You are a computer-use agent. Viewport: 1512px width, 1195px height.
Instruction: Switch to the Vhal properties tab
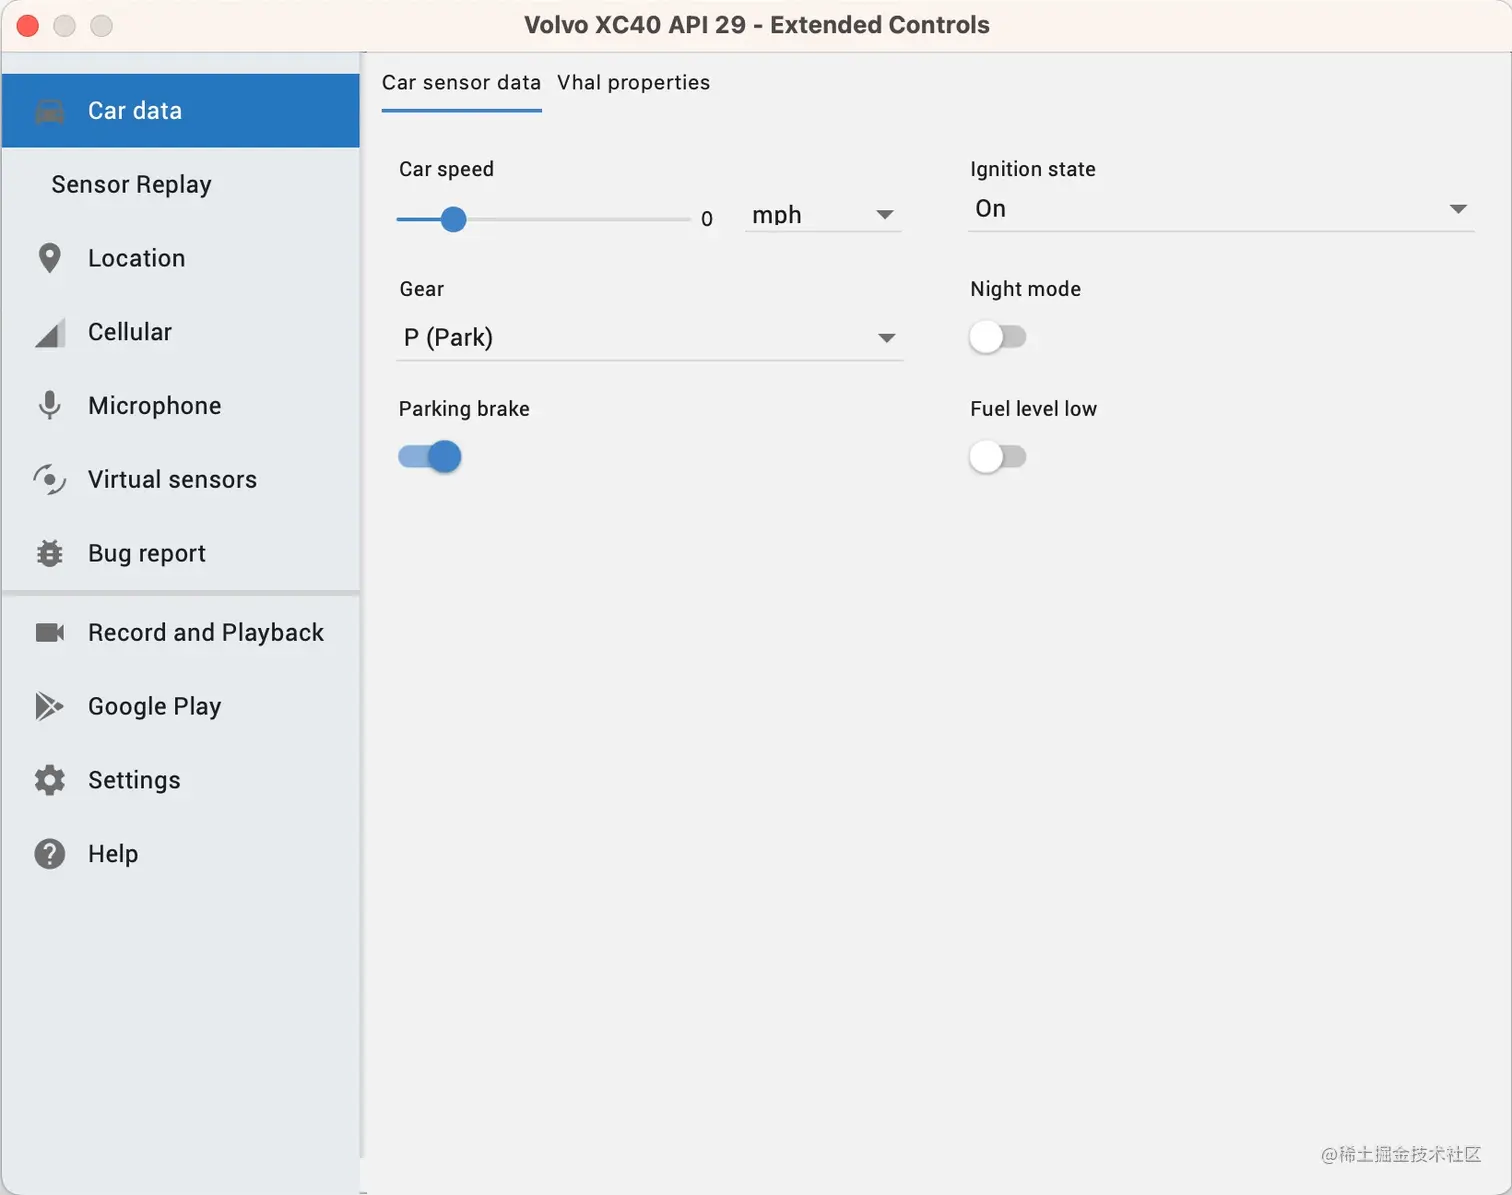tap(634, 82)
